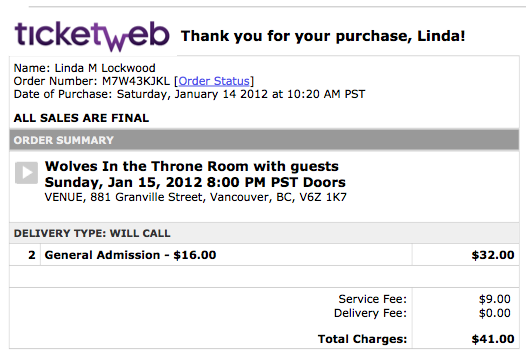Click the Total Charges label

(x=362, y=339)
